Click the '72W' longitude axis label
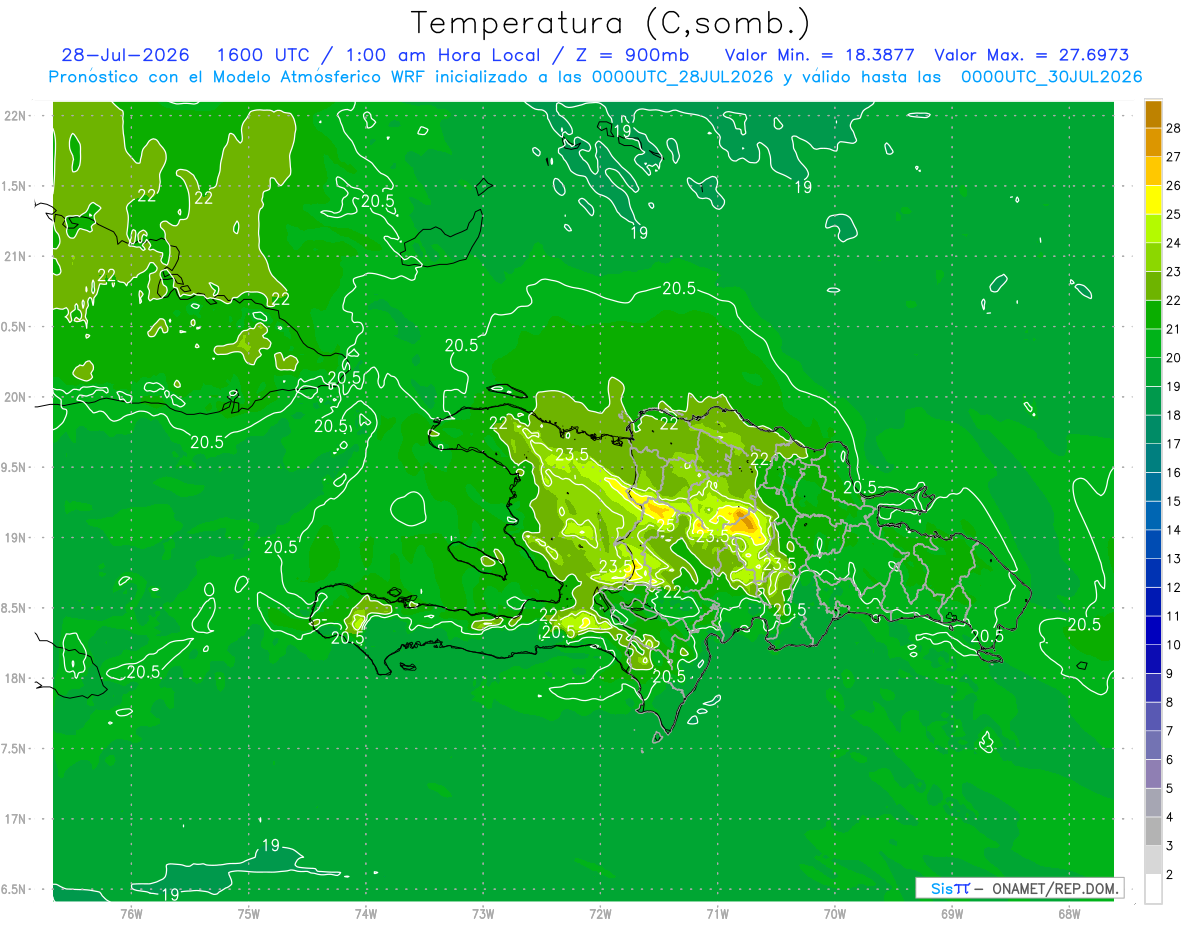Viewport: 1200px width, 927px height. click(600, 913)
